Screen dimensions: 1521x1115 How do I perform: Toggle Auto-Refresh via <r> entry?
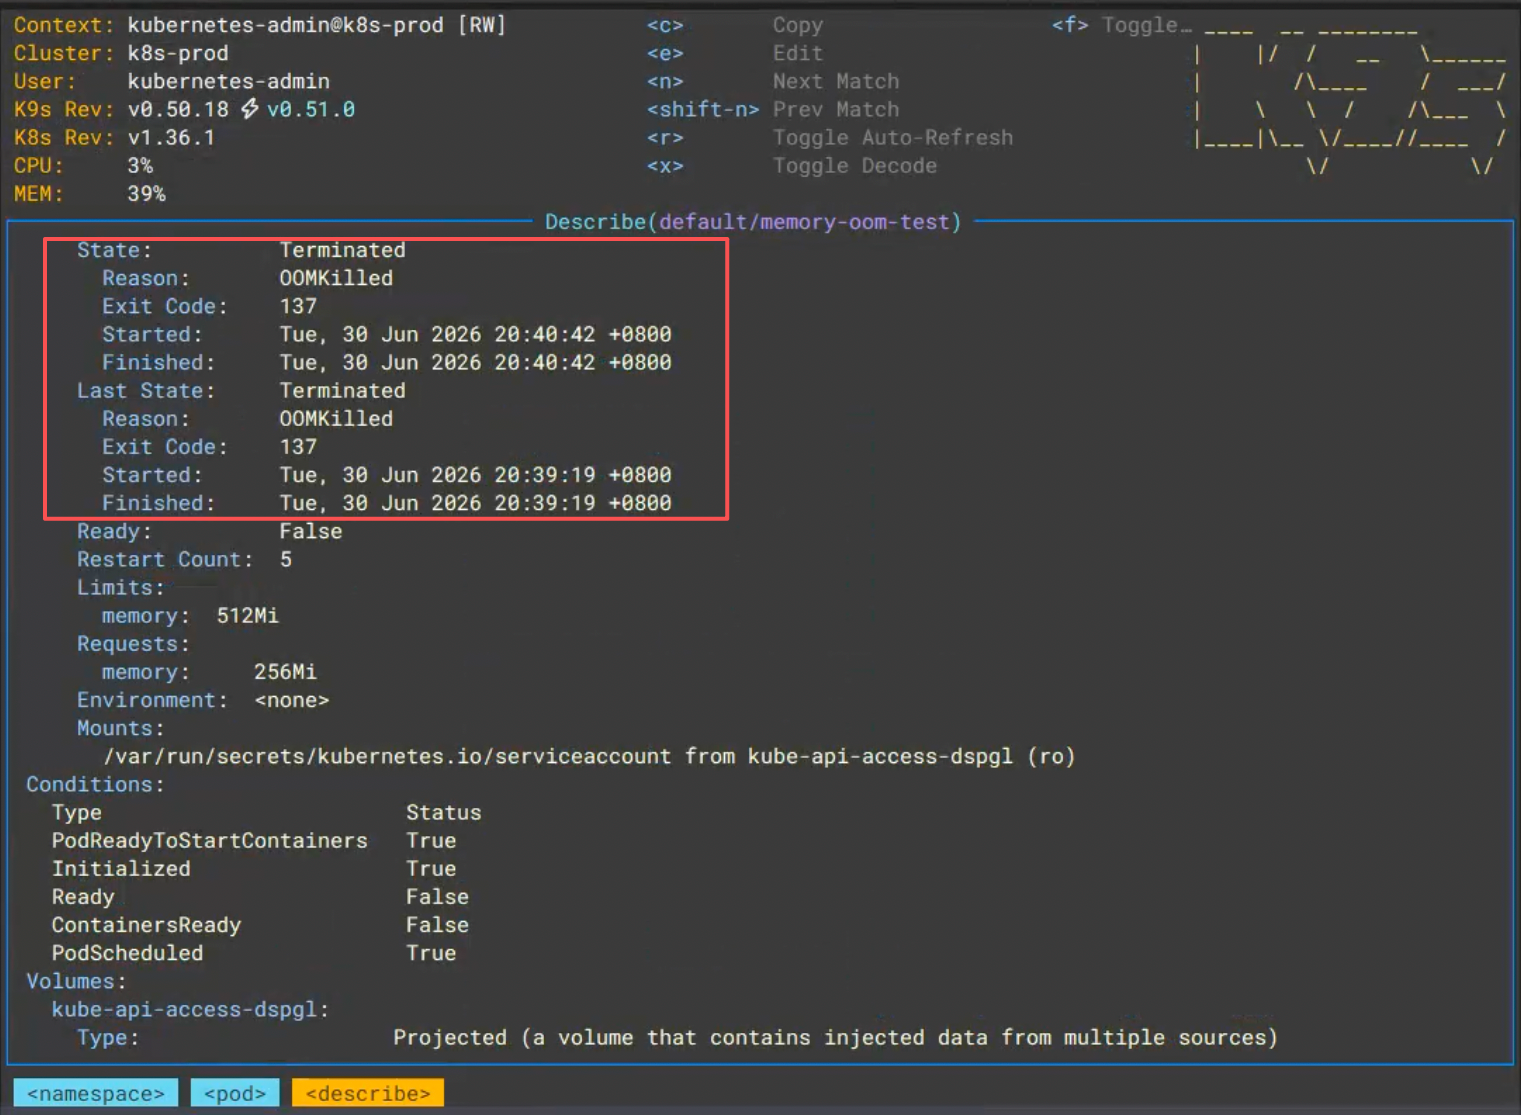tap(830, 137)
